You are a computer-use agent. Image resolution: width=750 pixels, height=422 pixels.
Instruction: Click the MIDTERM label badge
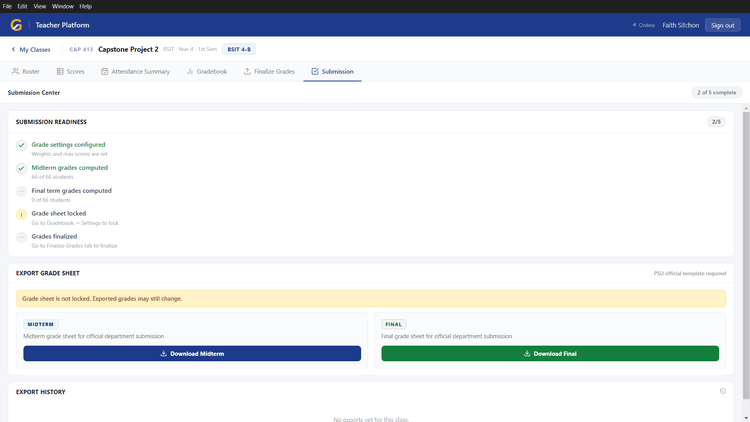(41, 324)
